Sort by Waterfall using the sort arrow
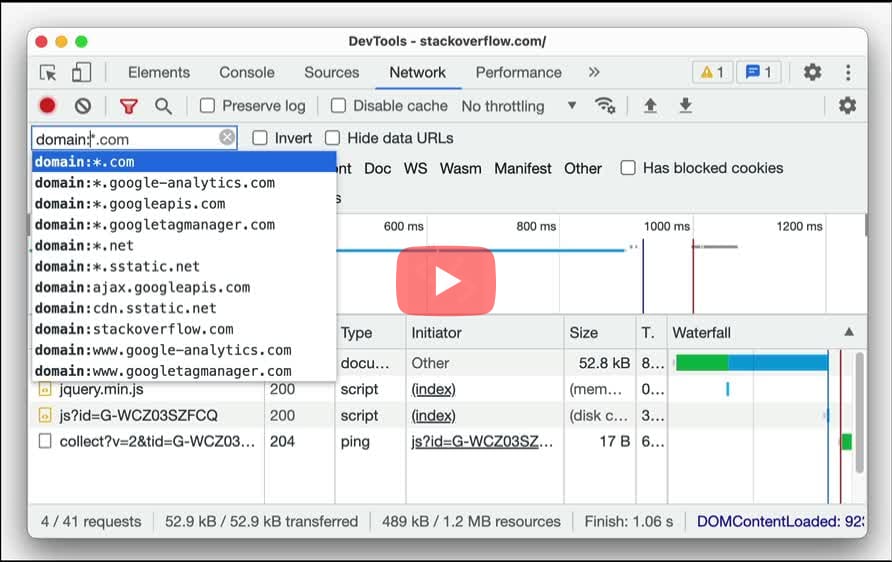 click(849, 332)
